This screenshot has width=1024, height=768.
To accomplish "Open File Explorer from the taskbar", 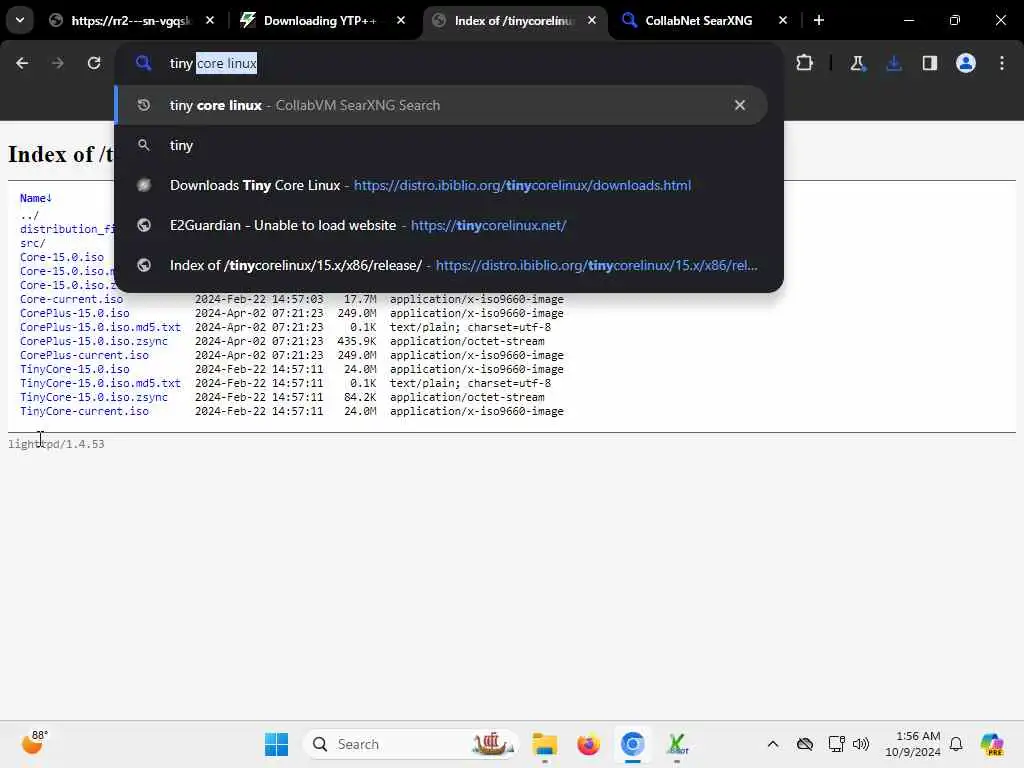I will tap(544, 744).
